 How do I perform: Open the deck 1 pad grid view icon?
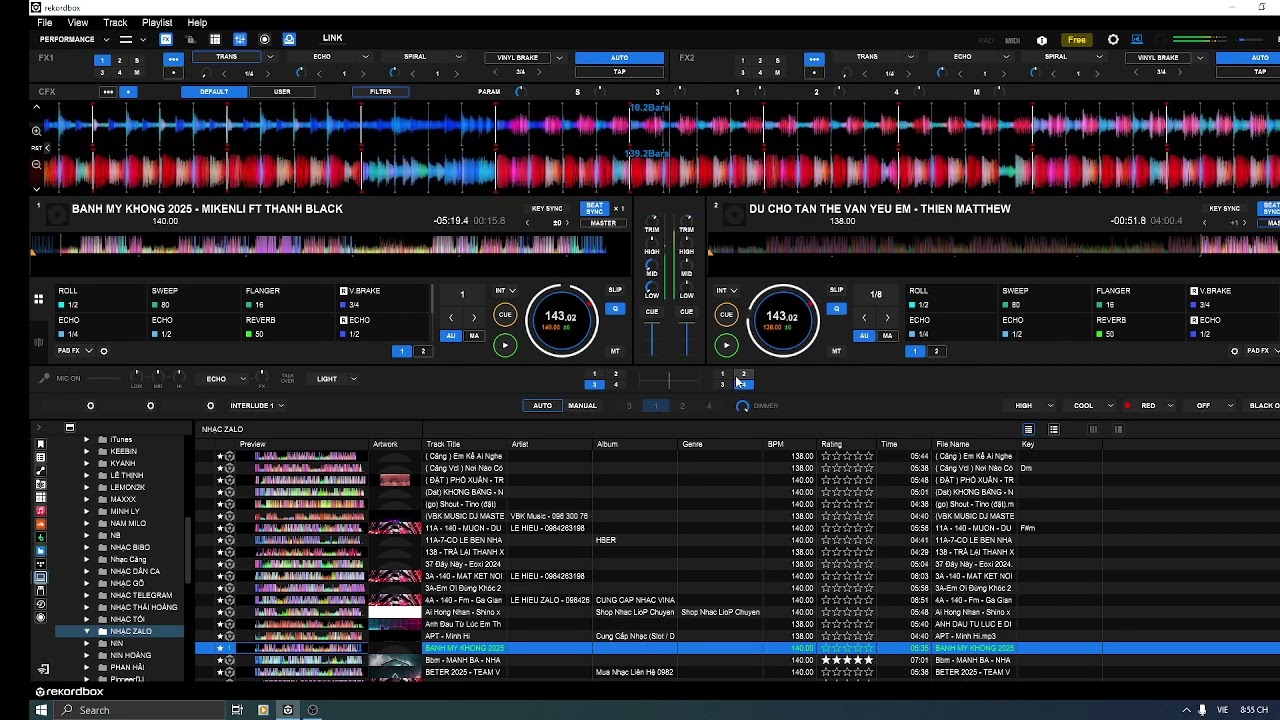(x=38, y=299)
